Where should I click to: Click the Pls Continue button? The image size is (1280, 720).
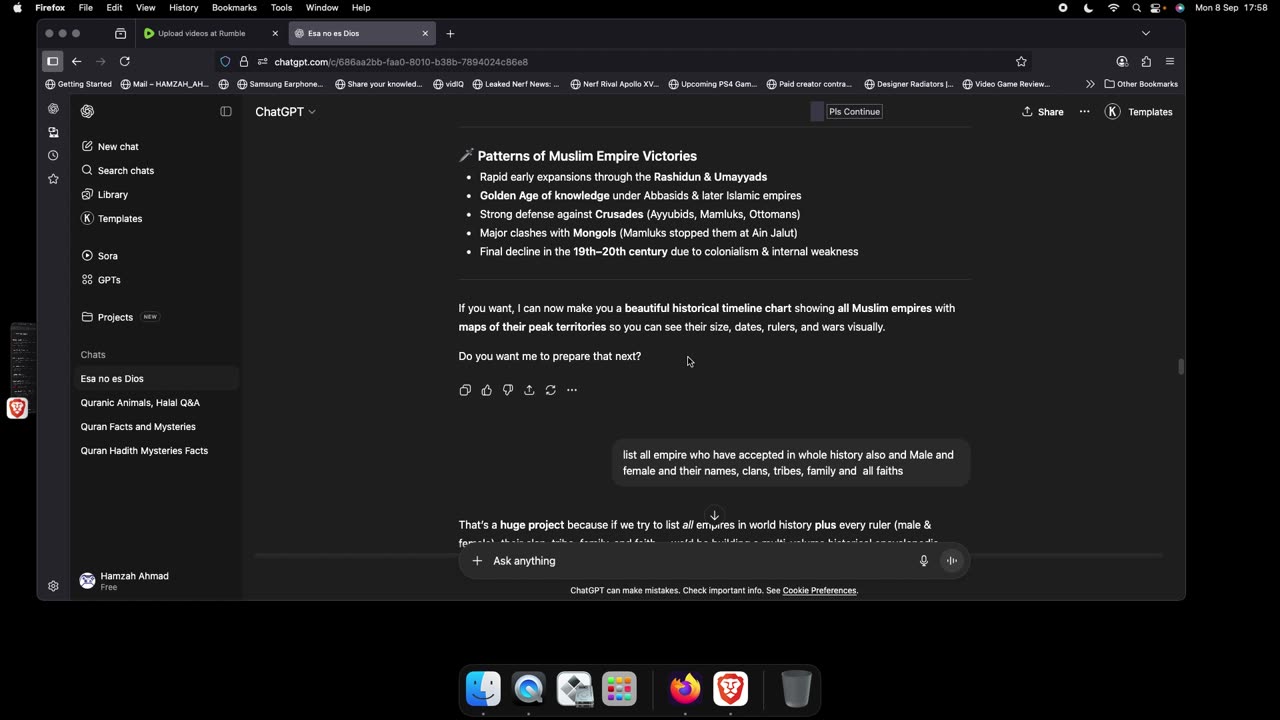pyautogui.click(x=855, y=112)
